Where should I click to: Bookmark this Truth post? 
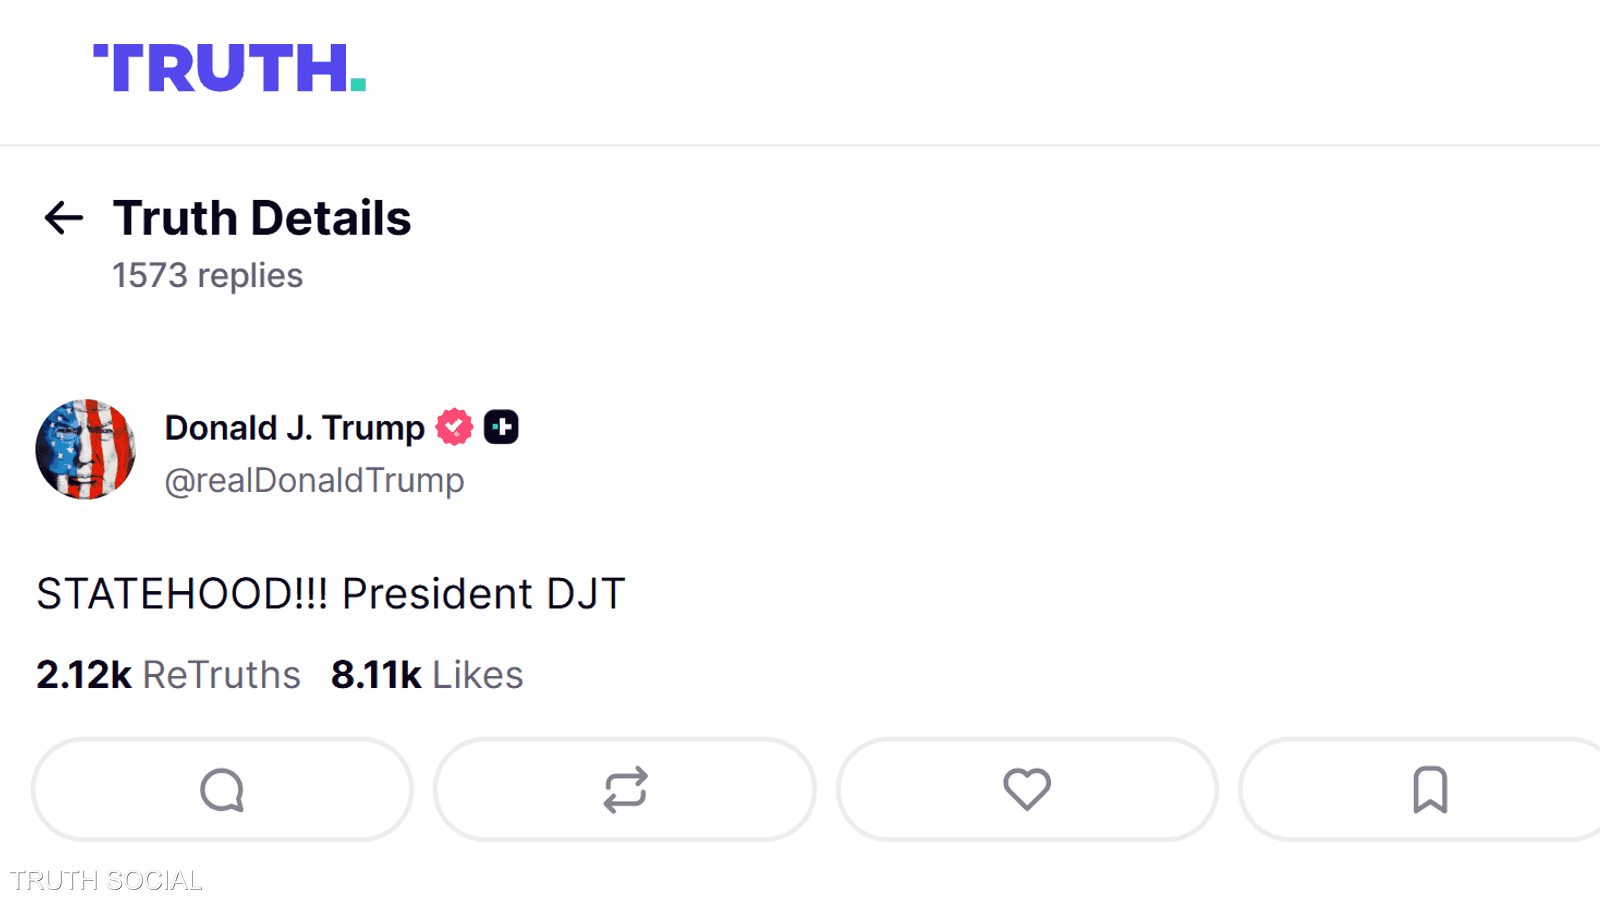(x=1429, y=790)
